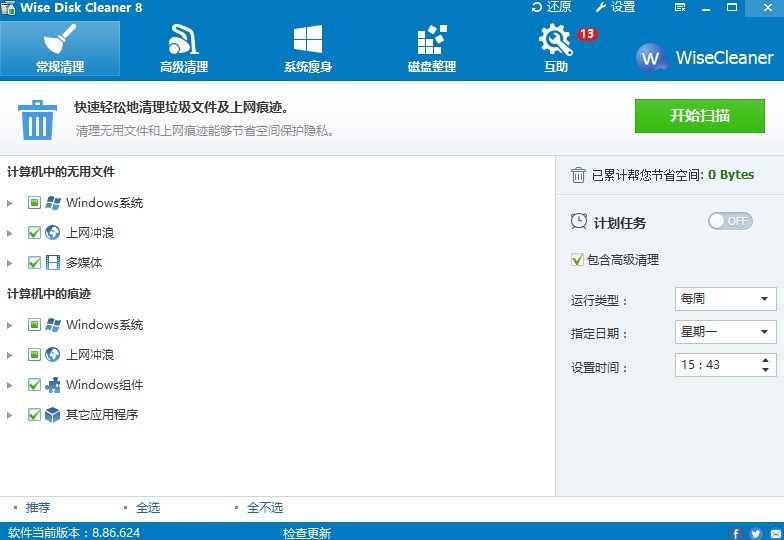Open the 系统瘦身 Windows logo tab
The height and width of the screenshot is (540, 784).
[x=308, y=48]
